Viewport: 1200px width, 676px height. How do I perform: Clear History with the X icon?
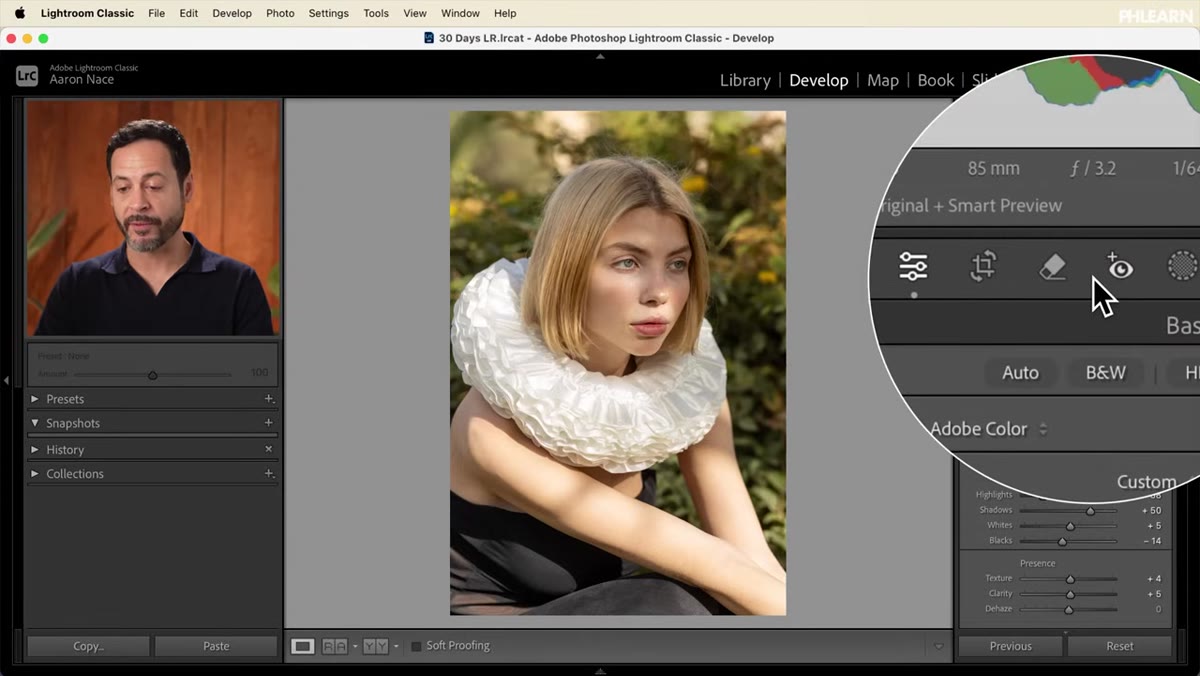269,450
